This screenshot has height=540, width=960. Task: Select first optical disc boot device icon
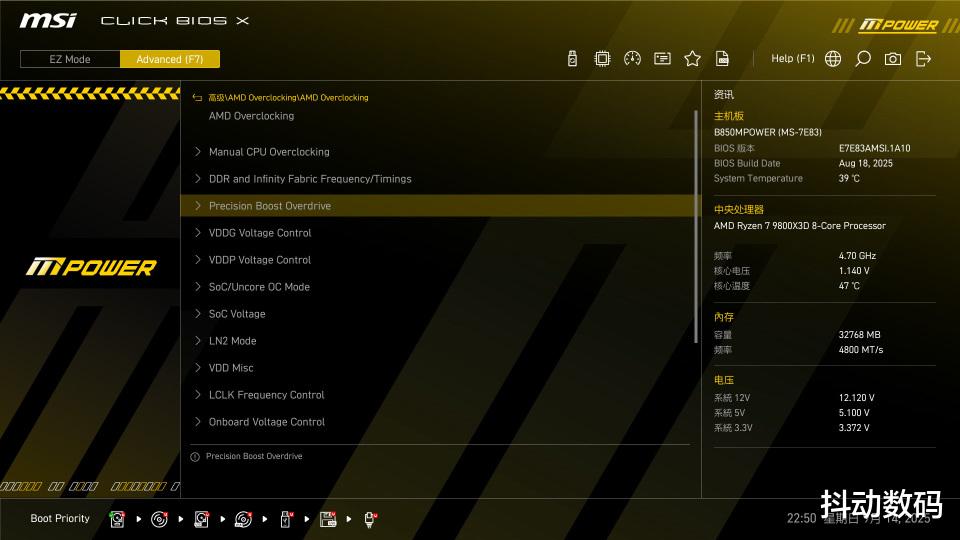tap(159, 519)
